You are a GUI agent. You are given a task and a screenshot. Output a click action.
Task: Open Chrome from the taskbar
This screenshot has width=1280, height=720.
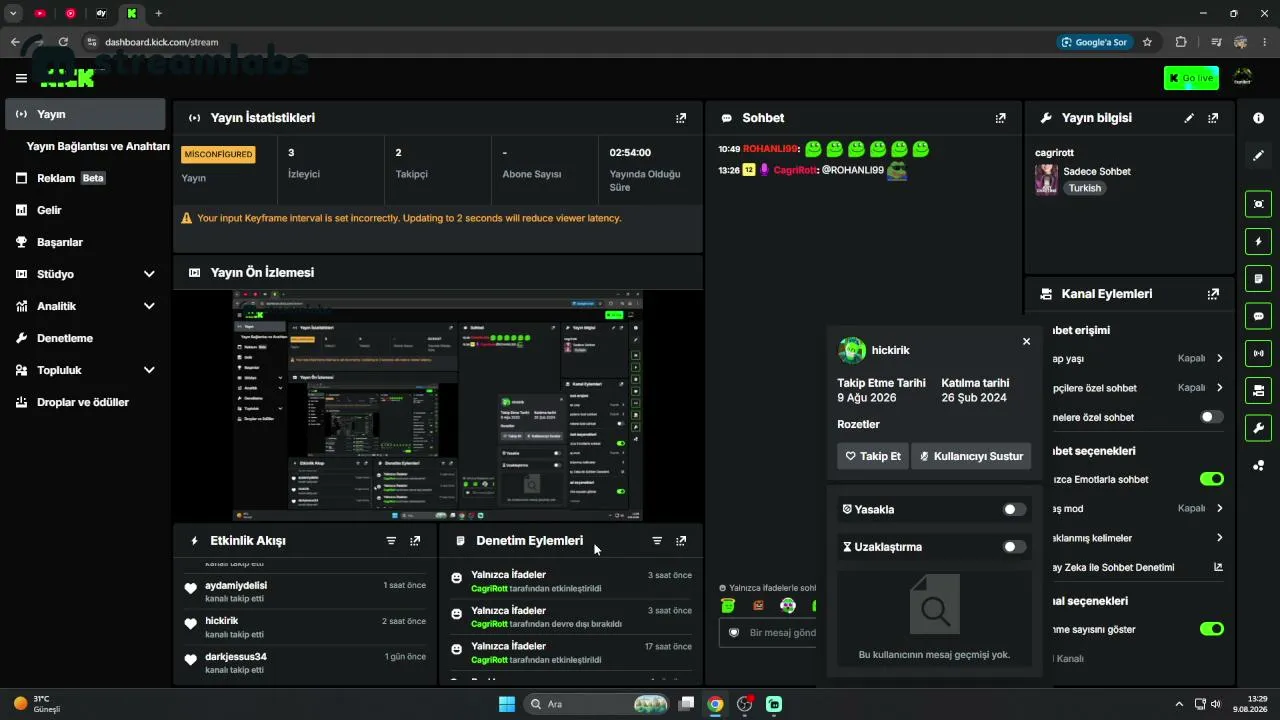click(715, 704)
